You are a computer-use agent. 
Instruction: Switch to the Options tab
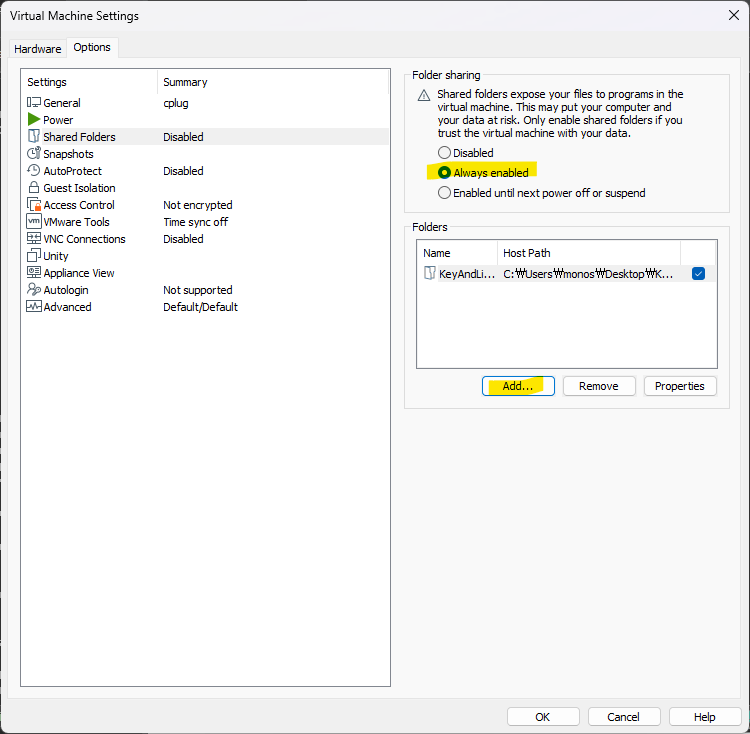pos(92,47)
